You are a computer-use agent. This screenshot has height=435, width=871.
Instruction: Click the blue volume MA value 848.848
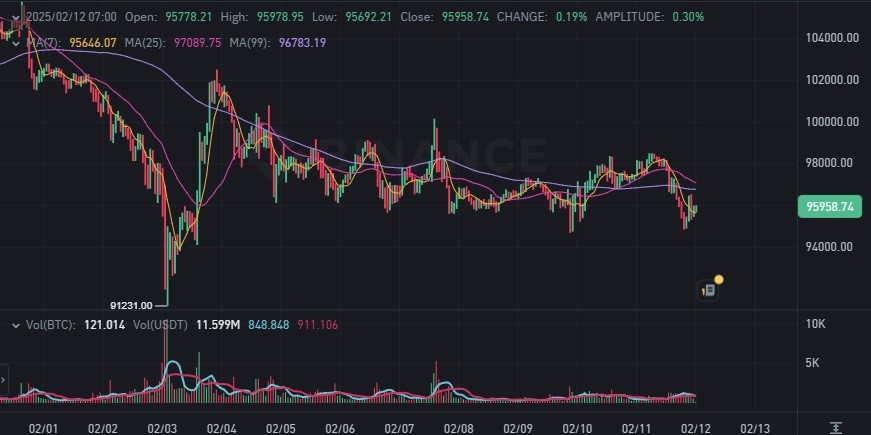(x=269, y=325)
